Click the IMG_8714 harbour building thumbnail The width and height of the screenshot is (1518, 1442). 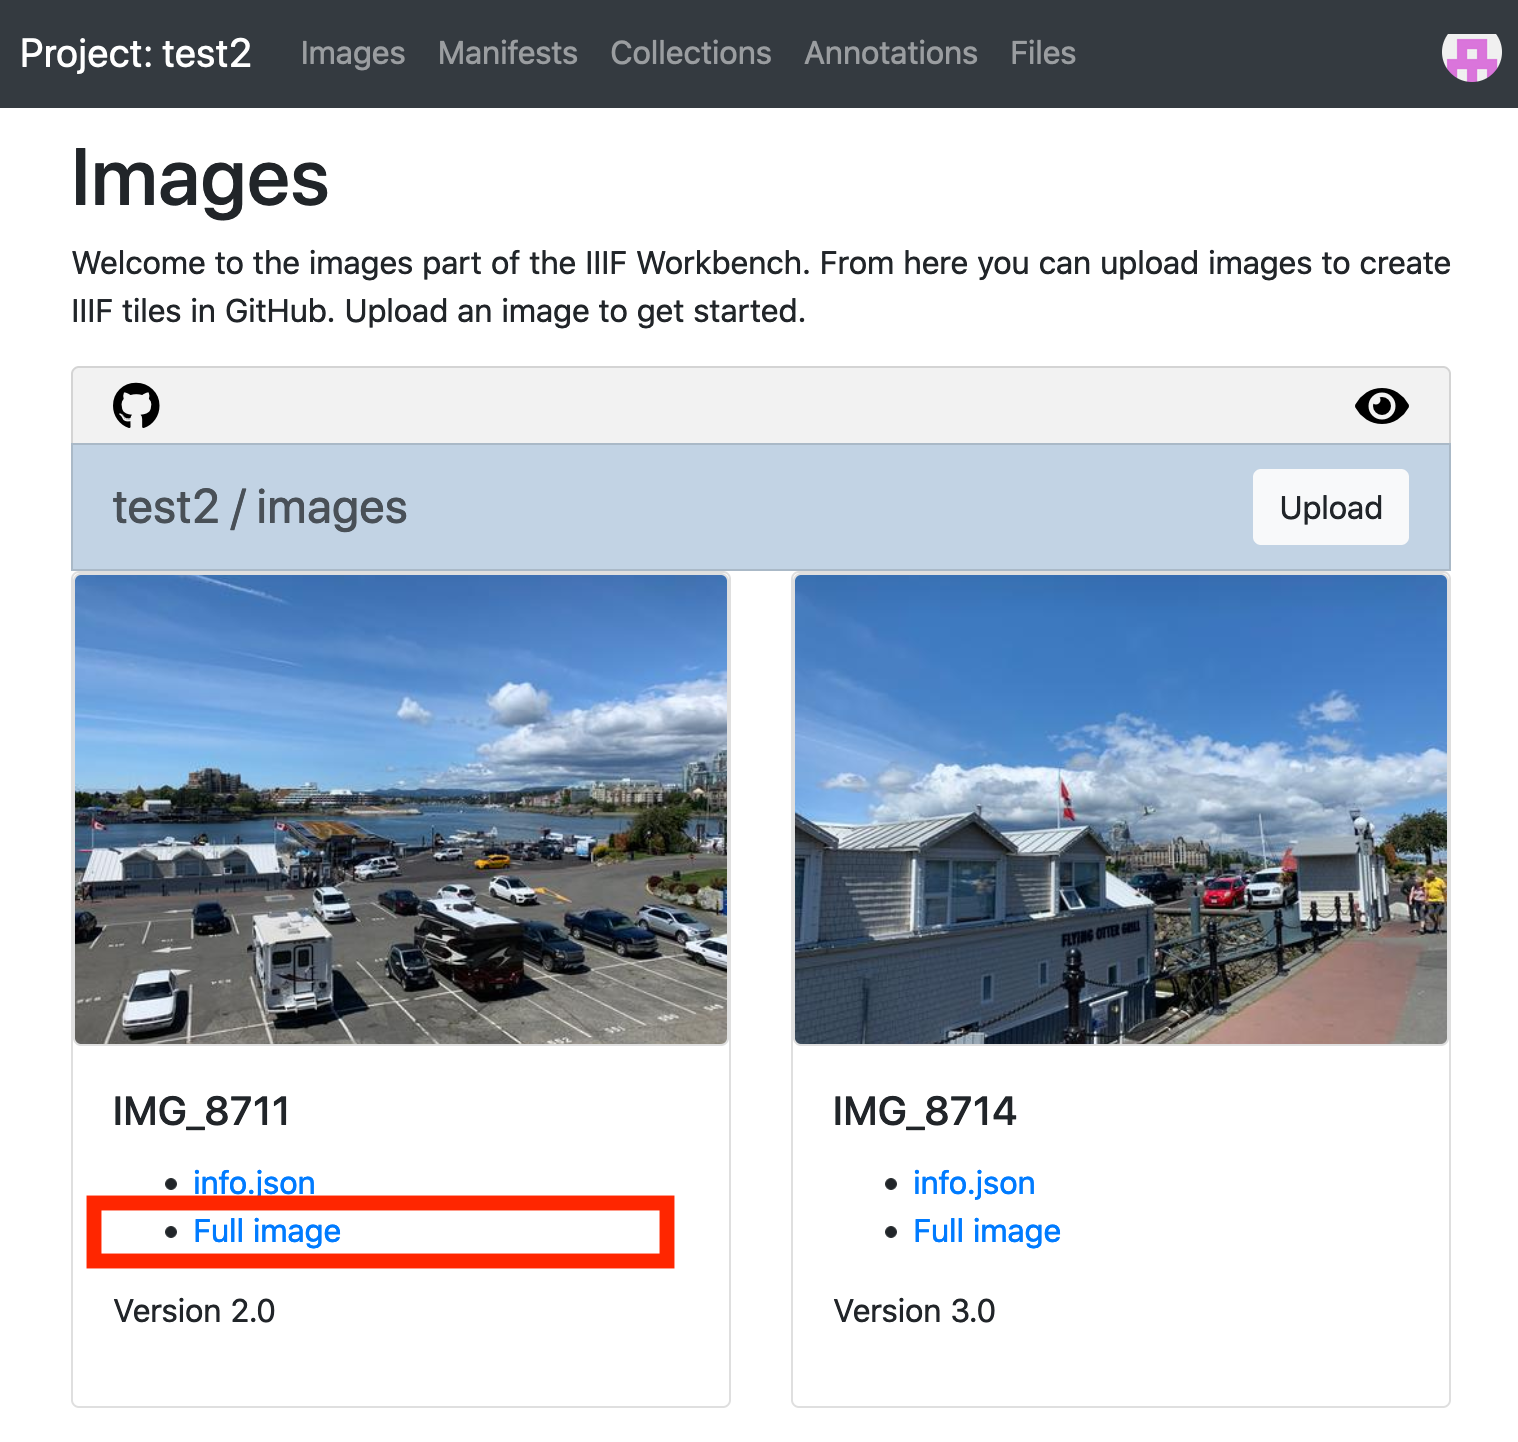coord(1121,809)
